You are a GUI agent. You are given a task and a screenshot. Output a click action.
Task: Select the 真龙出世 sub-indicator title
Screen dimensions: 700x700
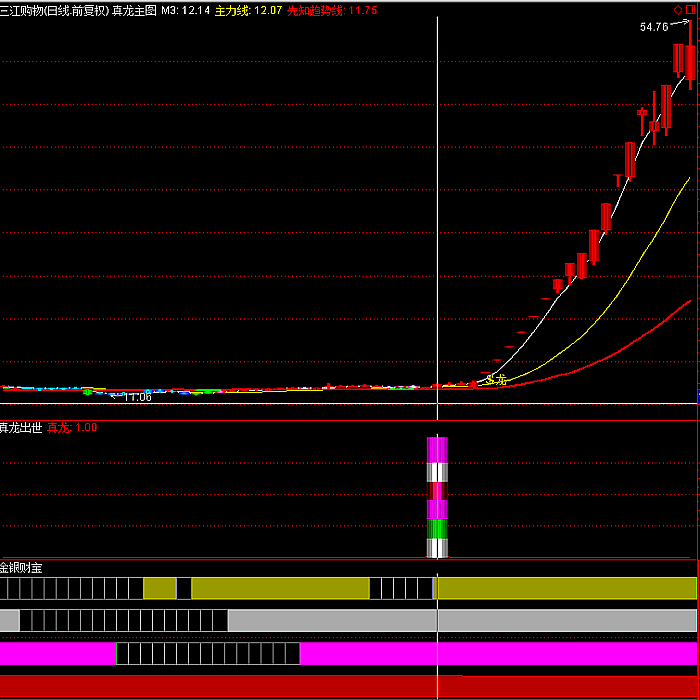coord(21,427)
